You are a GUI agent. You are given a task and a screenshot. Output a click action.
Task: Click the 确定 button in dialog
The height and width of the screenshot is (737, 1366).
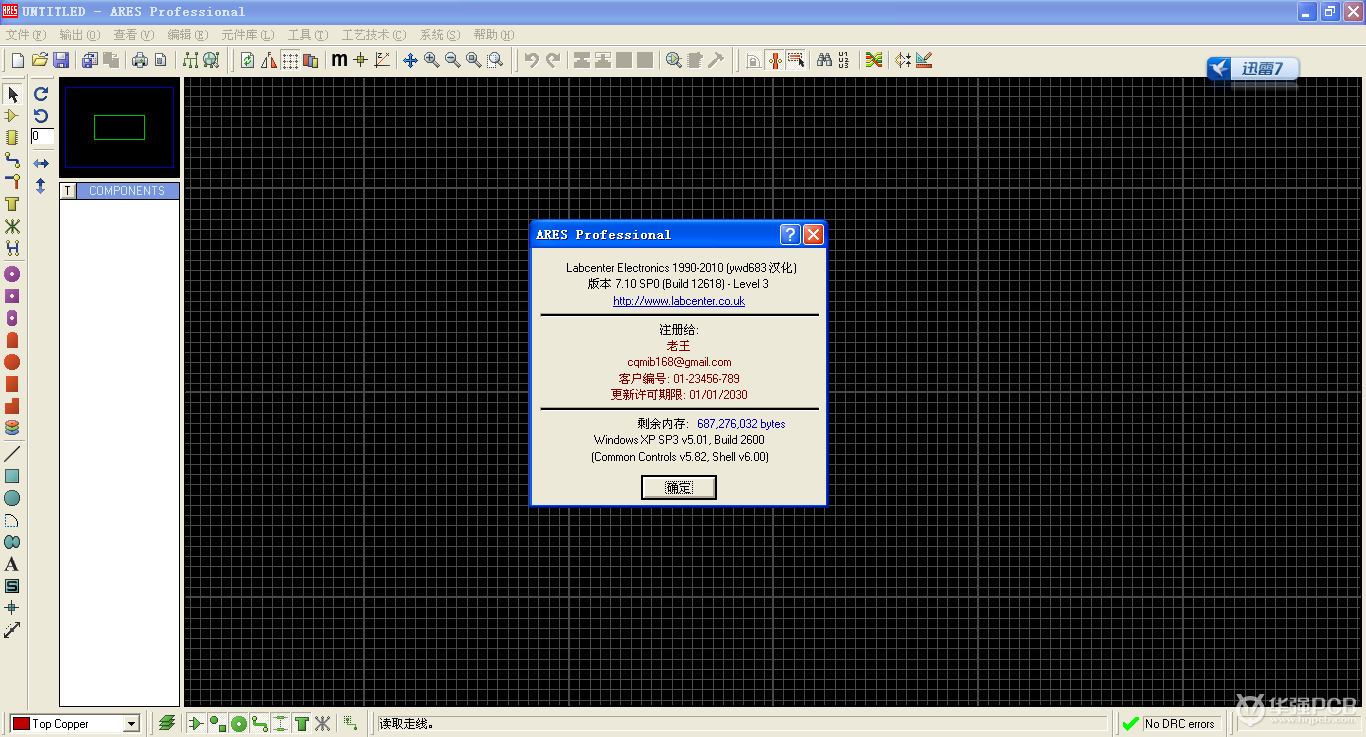678,487
